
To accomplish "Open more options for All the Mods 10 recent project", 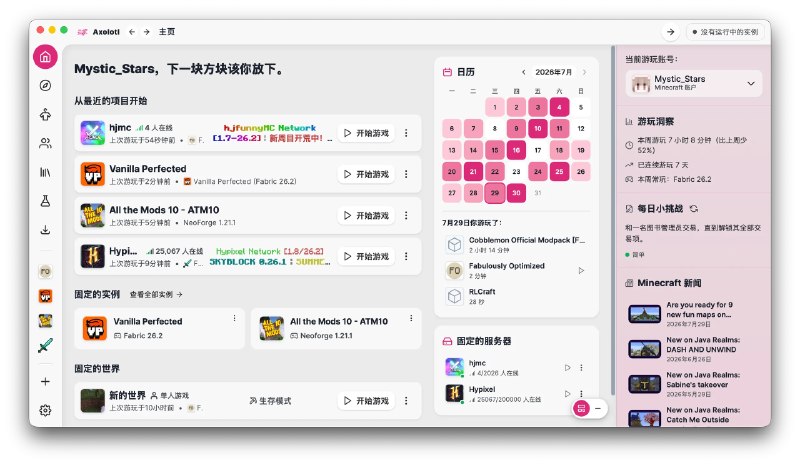I will coord(406,215).
